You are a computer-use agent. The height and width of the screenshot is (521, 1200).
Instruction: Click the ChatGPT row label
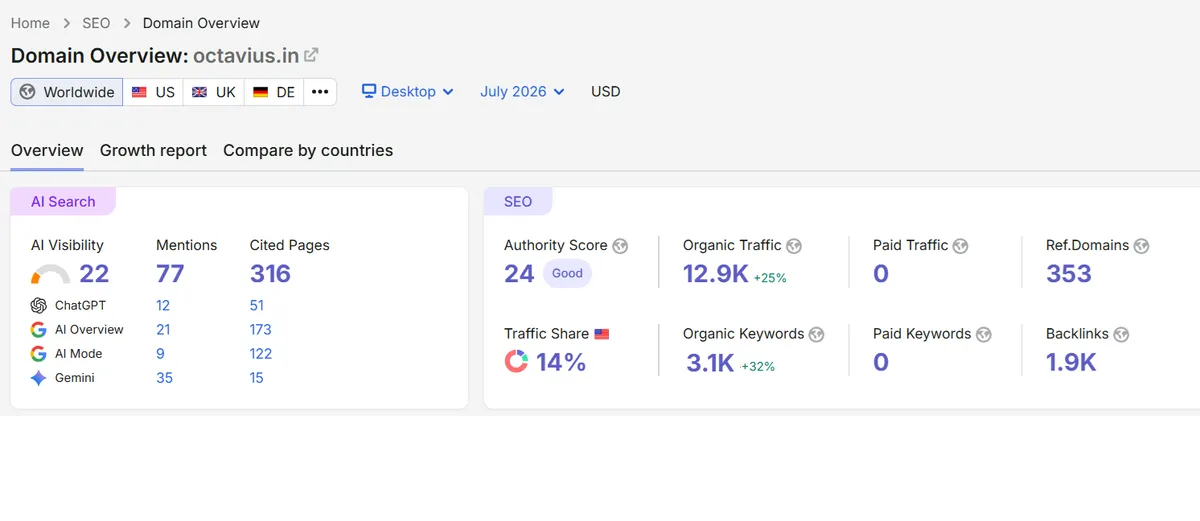(80, 305)
